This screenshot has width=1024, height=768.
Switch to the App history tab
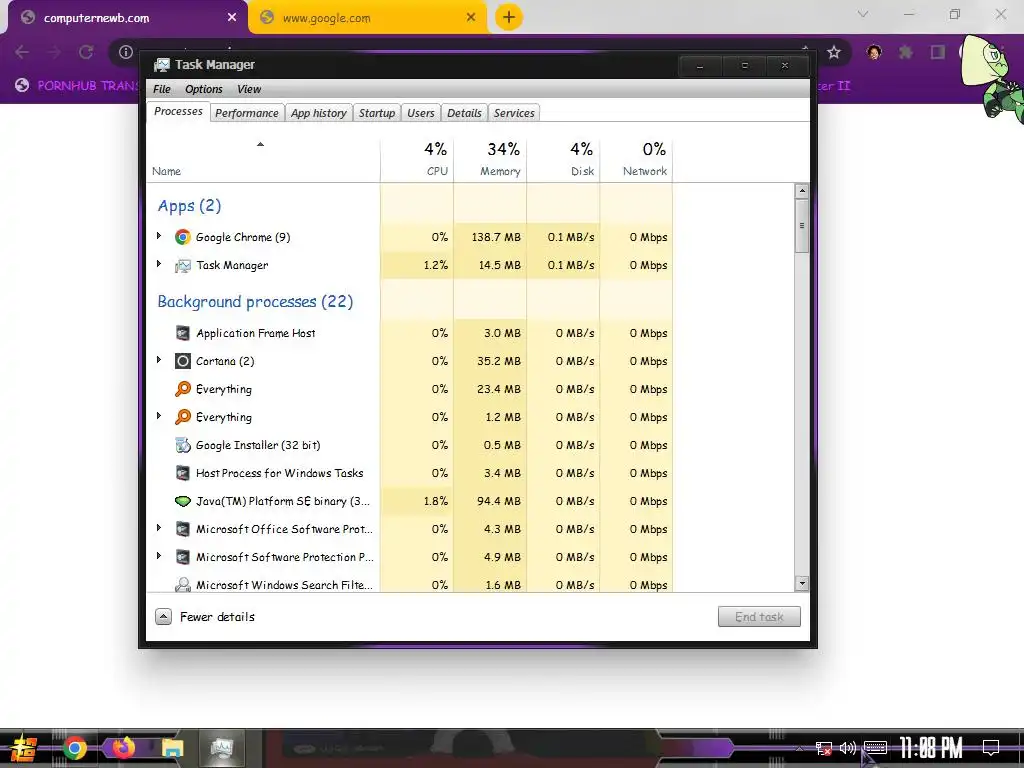(319, 113)
